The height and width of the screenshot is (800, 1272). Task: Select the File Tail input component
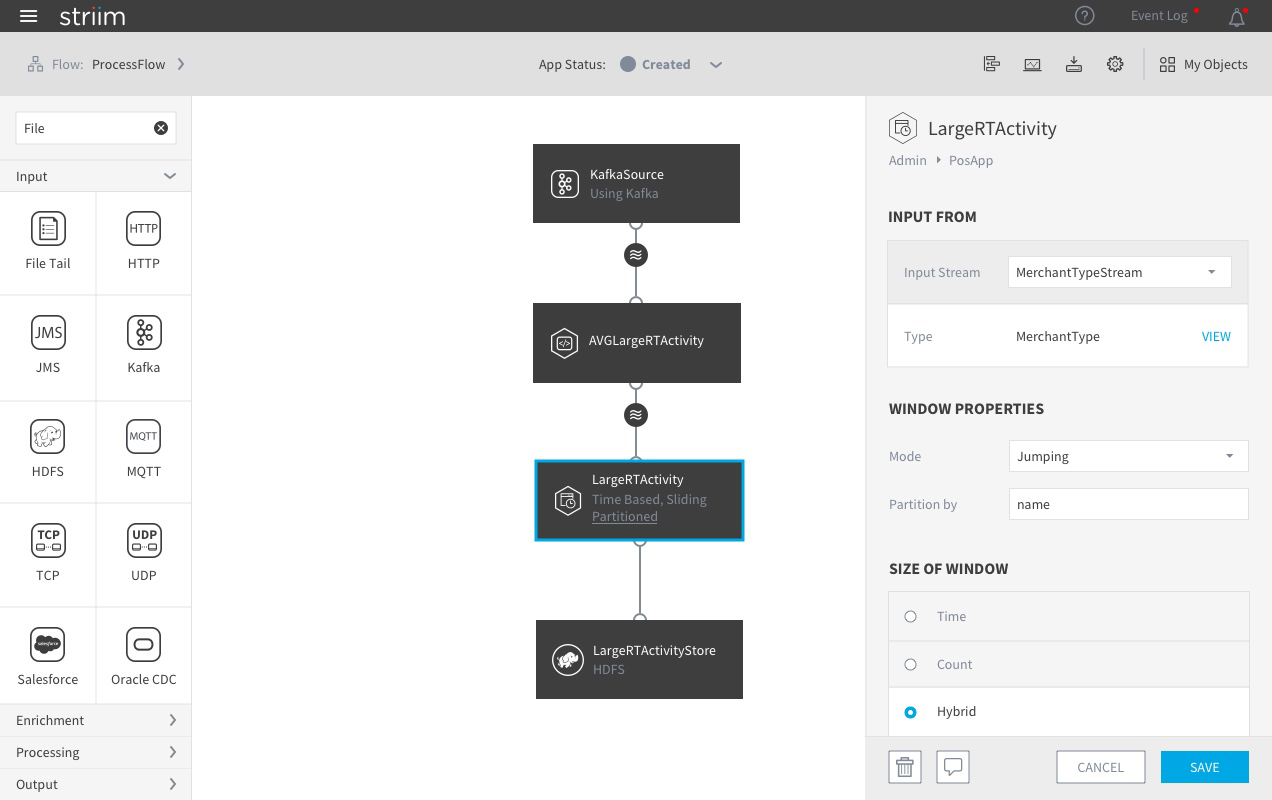tap(48, 241)
